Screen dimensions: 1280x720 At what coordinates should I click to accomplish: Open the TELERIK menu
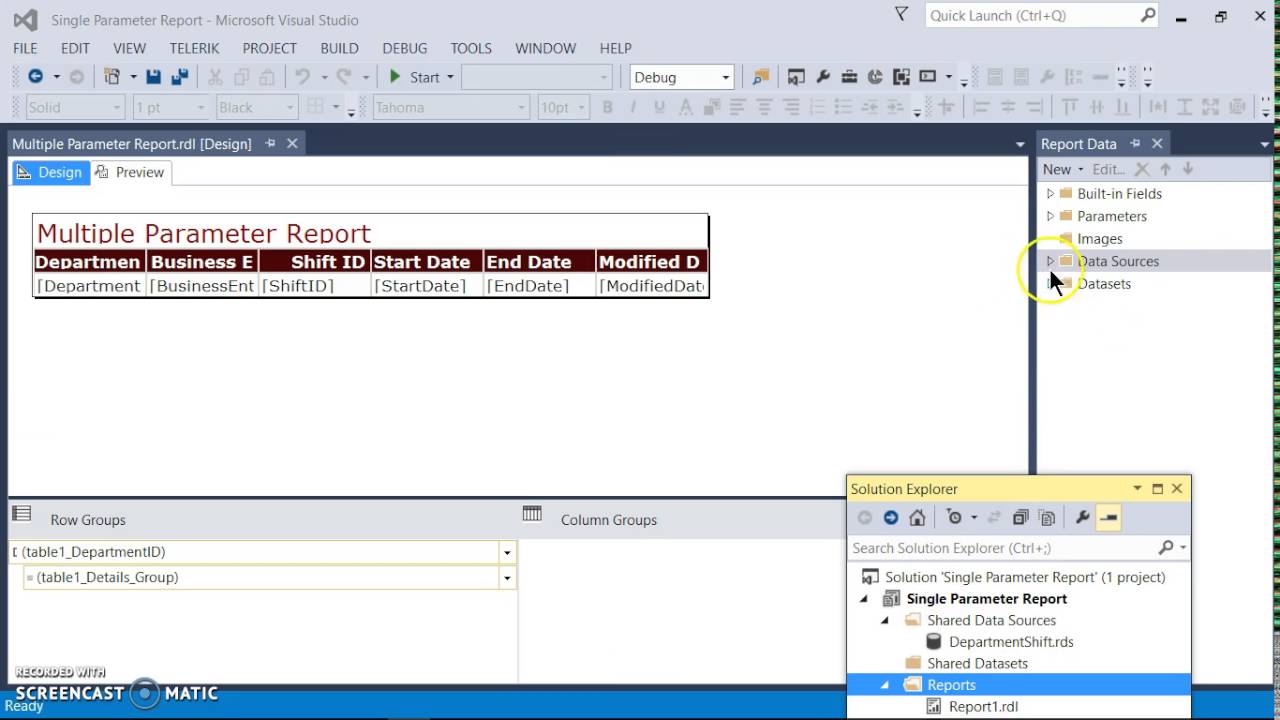pyautogui.click(x=194, y=48)
